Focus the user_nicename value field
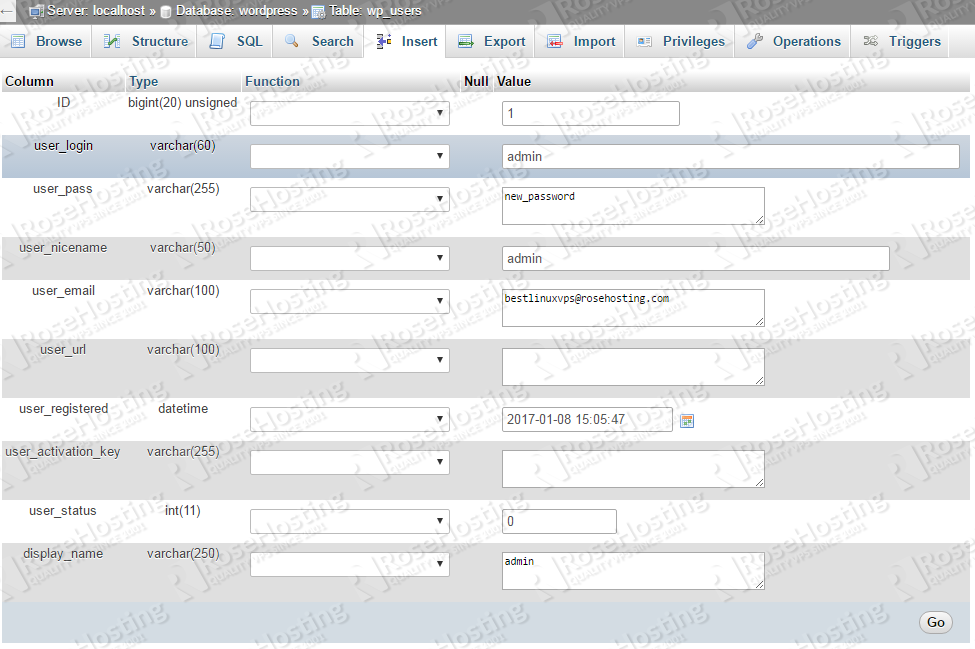 [x=696, y=258]
